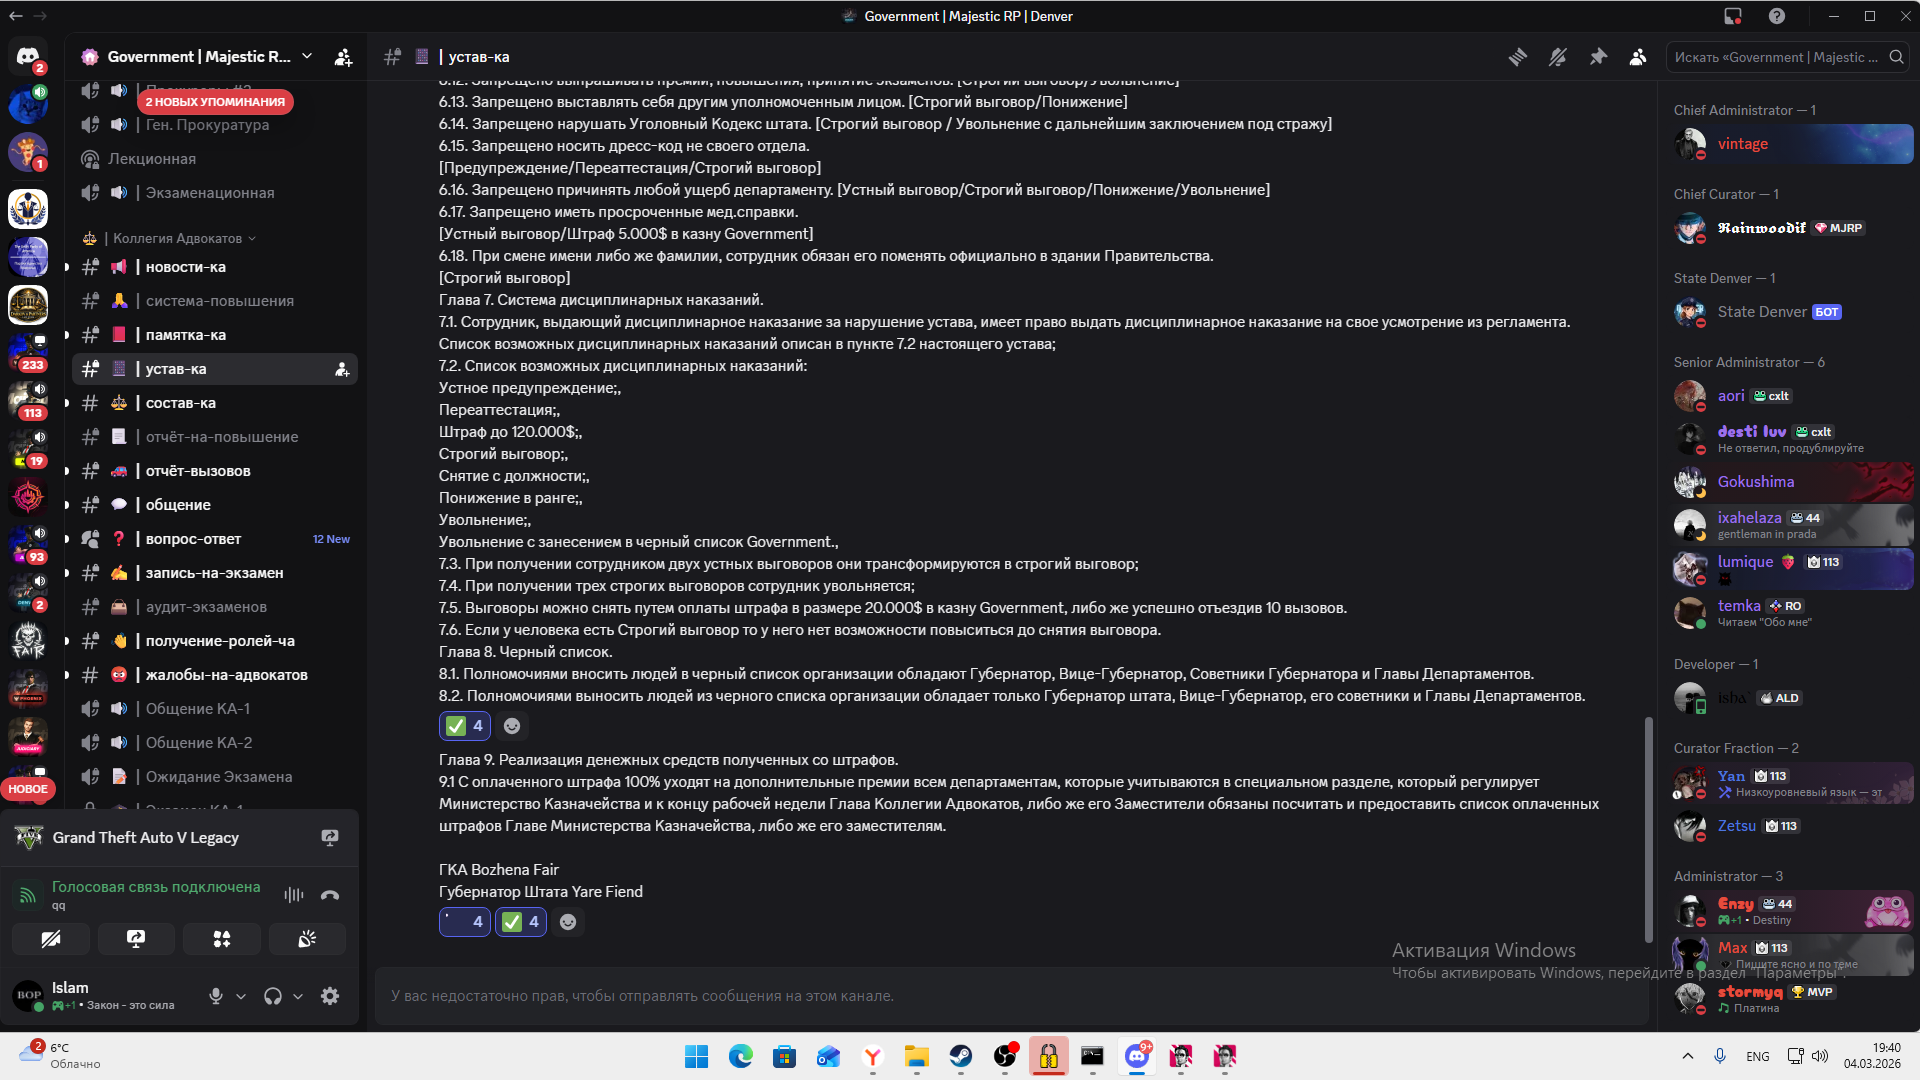Open the server name dropdown menu
The image size is (1920, 1080).
307,57
